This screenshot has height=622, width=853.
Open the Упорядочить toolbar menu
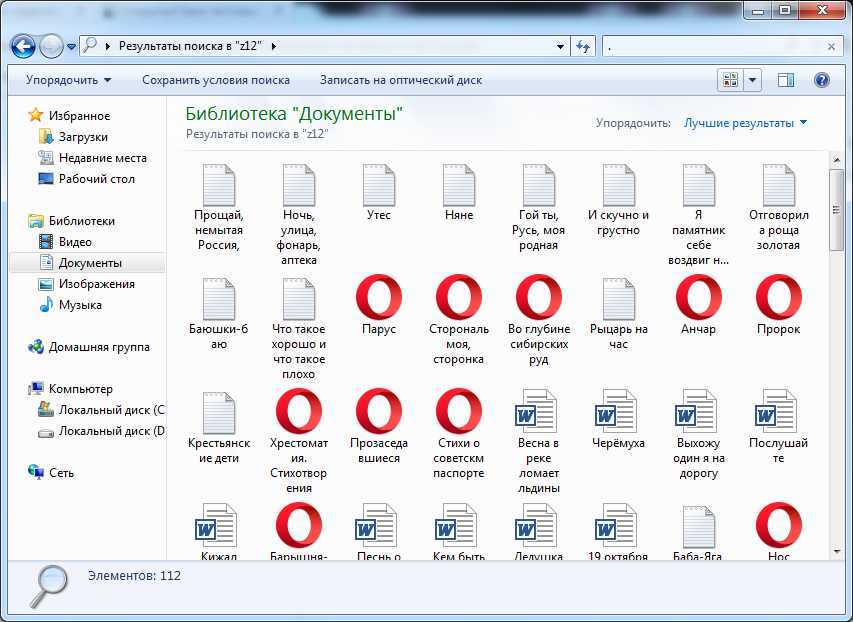69,80
